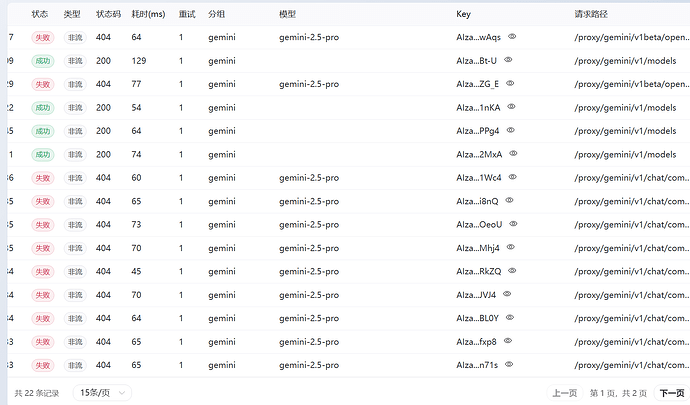The height and width of the screenshot is (405, 690).
Task: Click eye icon next to AIza...RkZQ
Action: 513,271
